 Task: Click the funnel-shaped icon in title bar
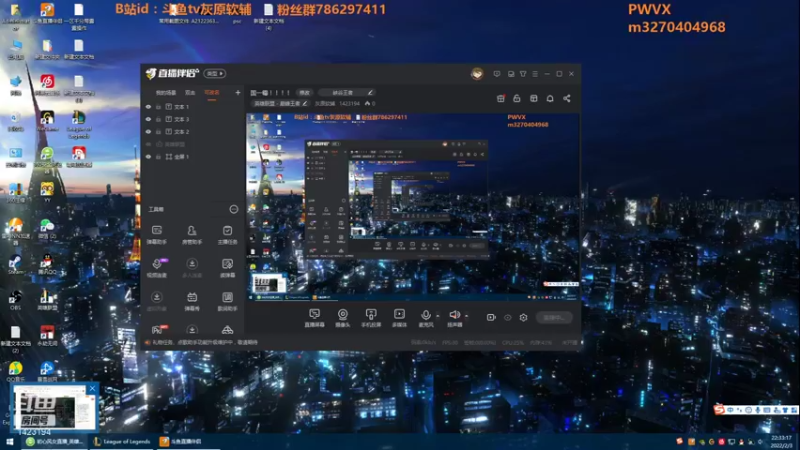[523, 74]
